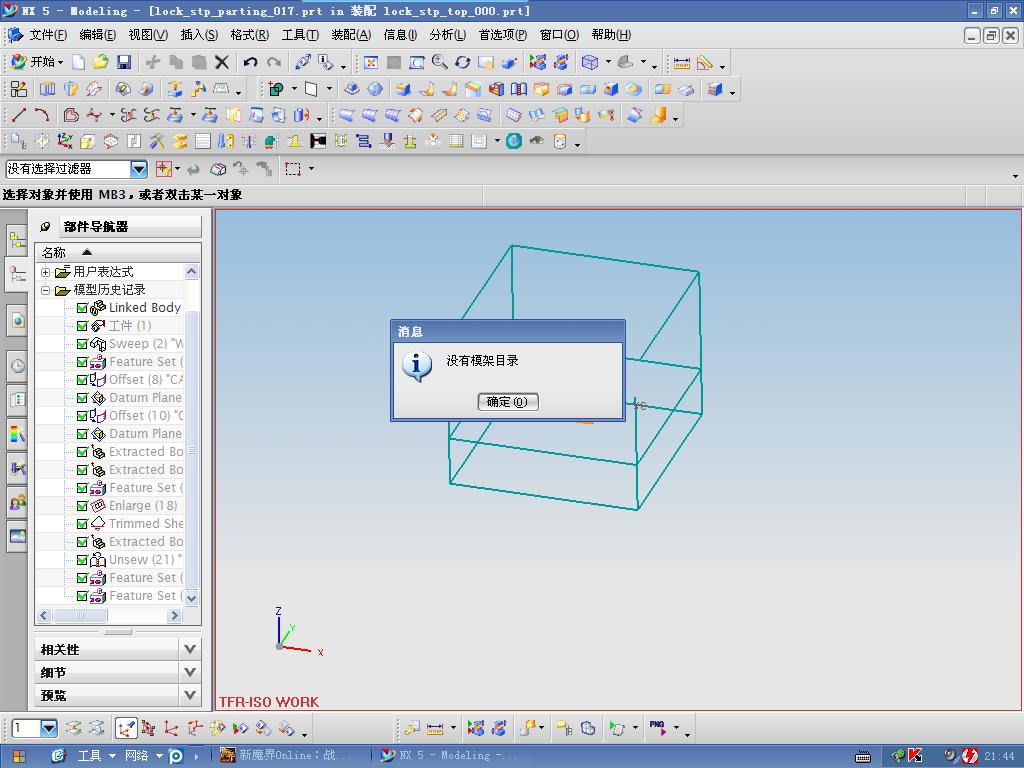Open the Assembly Navigator sidebar tab
This screenshot has height=768, width=1024.
click(x=17, y=240)
